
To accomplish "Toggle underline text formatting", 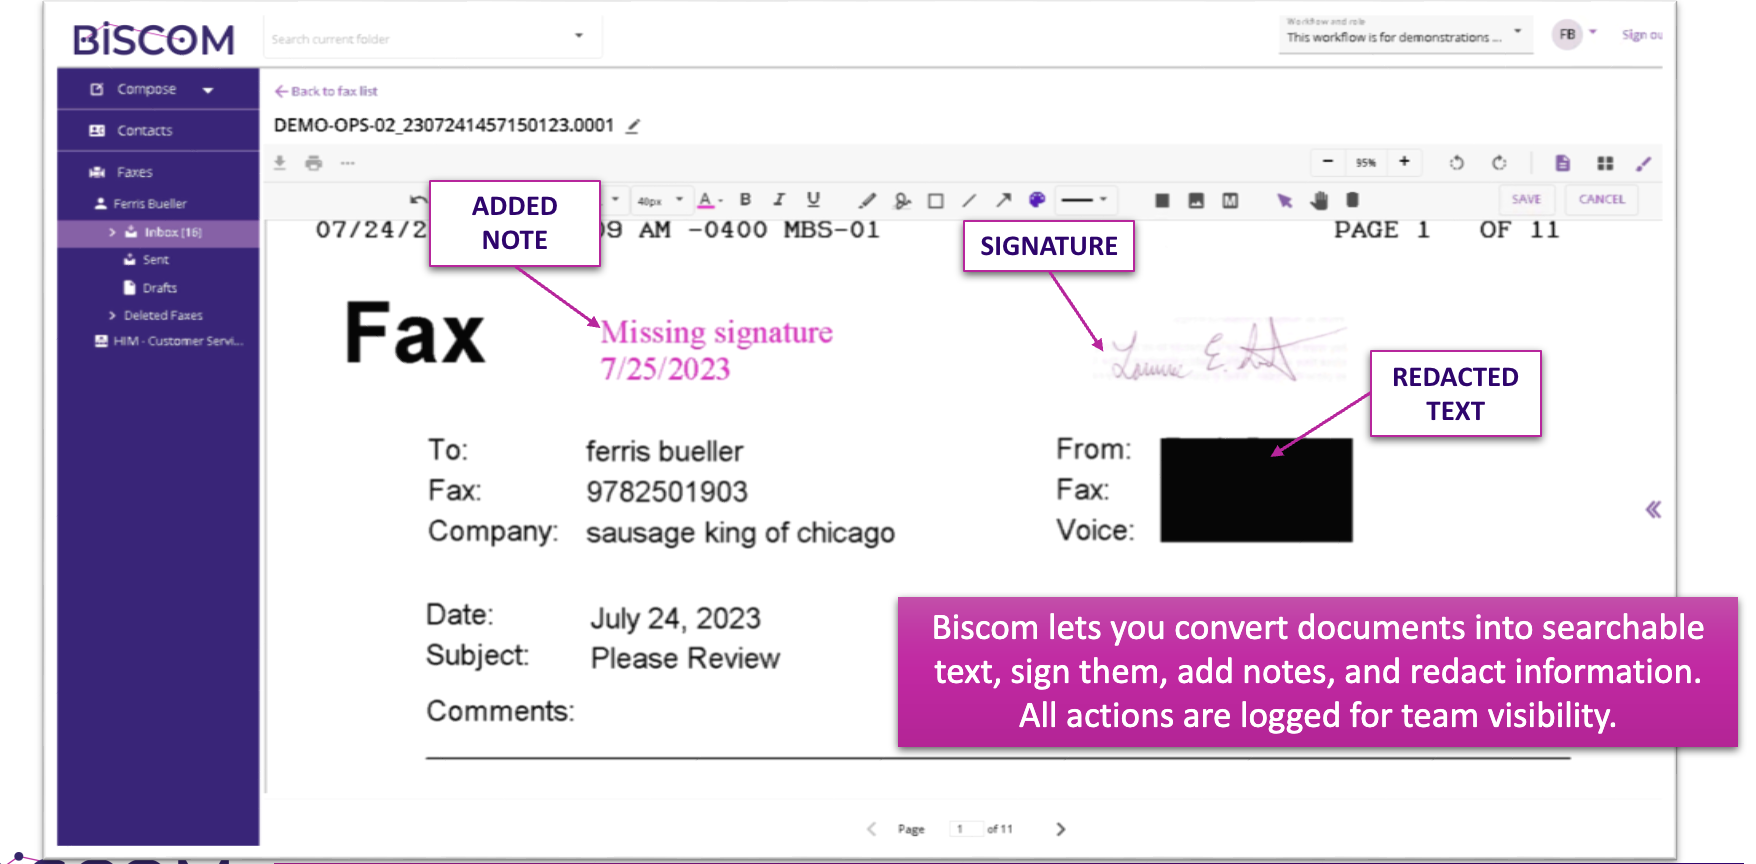I will click(x=813, y=200).
